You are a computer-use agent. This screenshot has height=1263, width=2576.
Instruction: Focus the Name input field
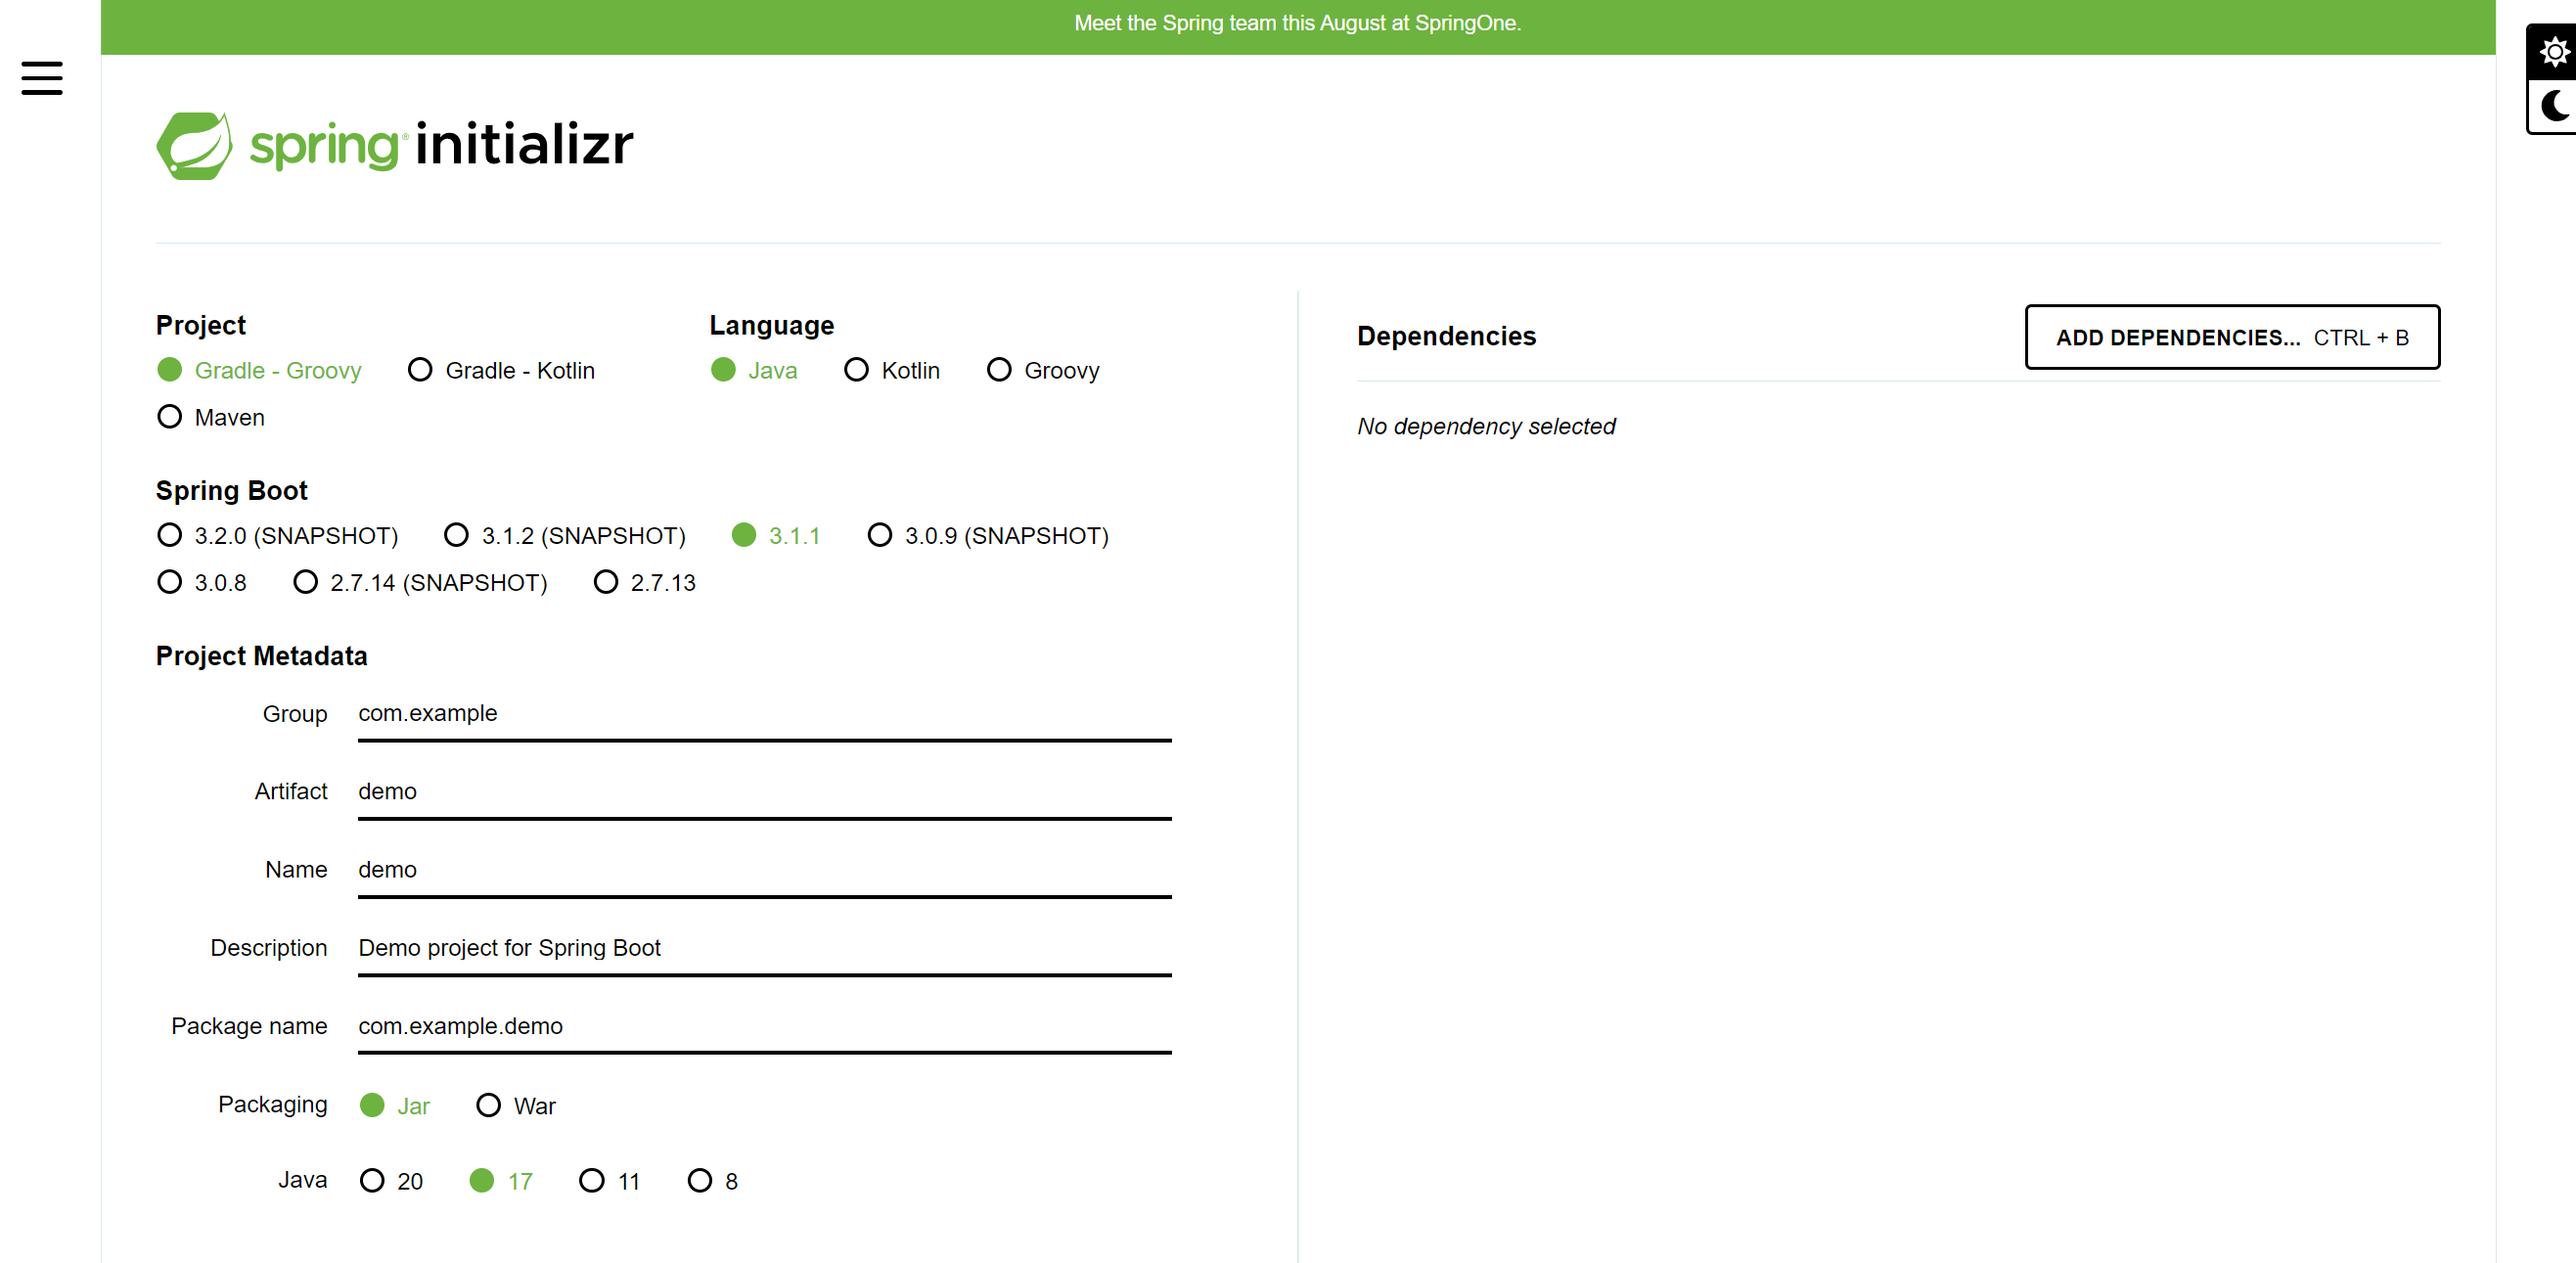click(764, 871)
